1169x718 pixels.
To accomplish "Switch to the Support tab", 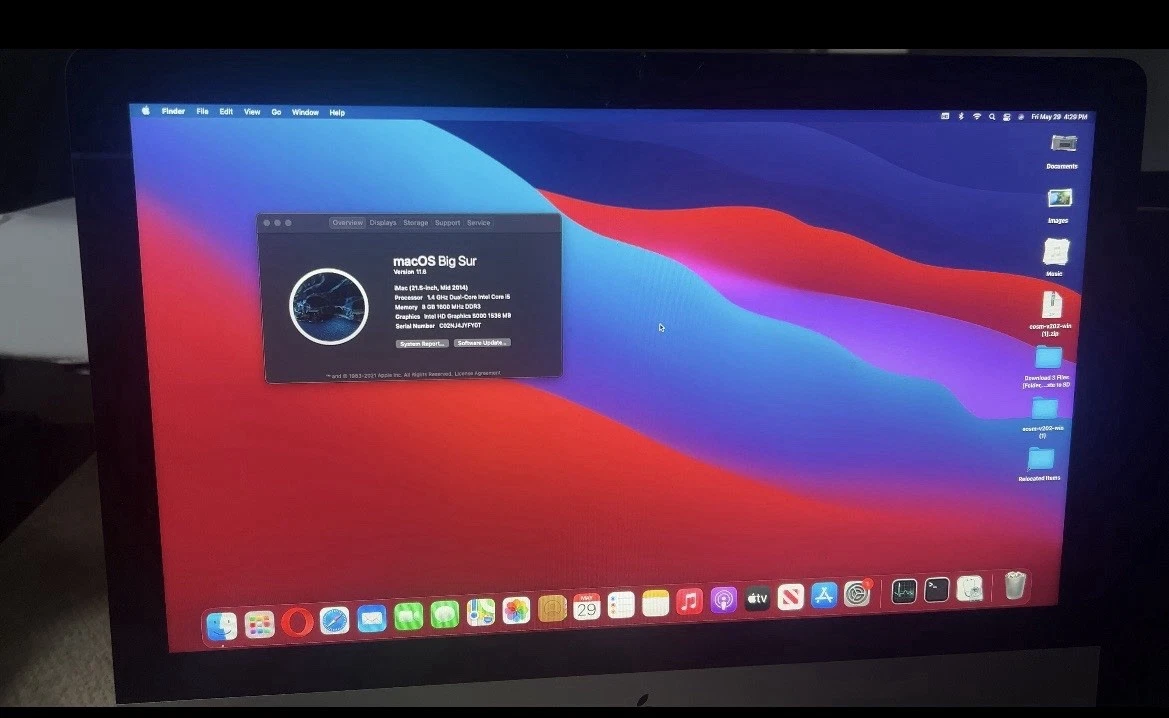I will pyautogui.click(x=447, y=223).
